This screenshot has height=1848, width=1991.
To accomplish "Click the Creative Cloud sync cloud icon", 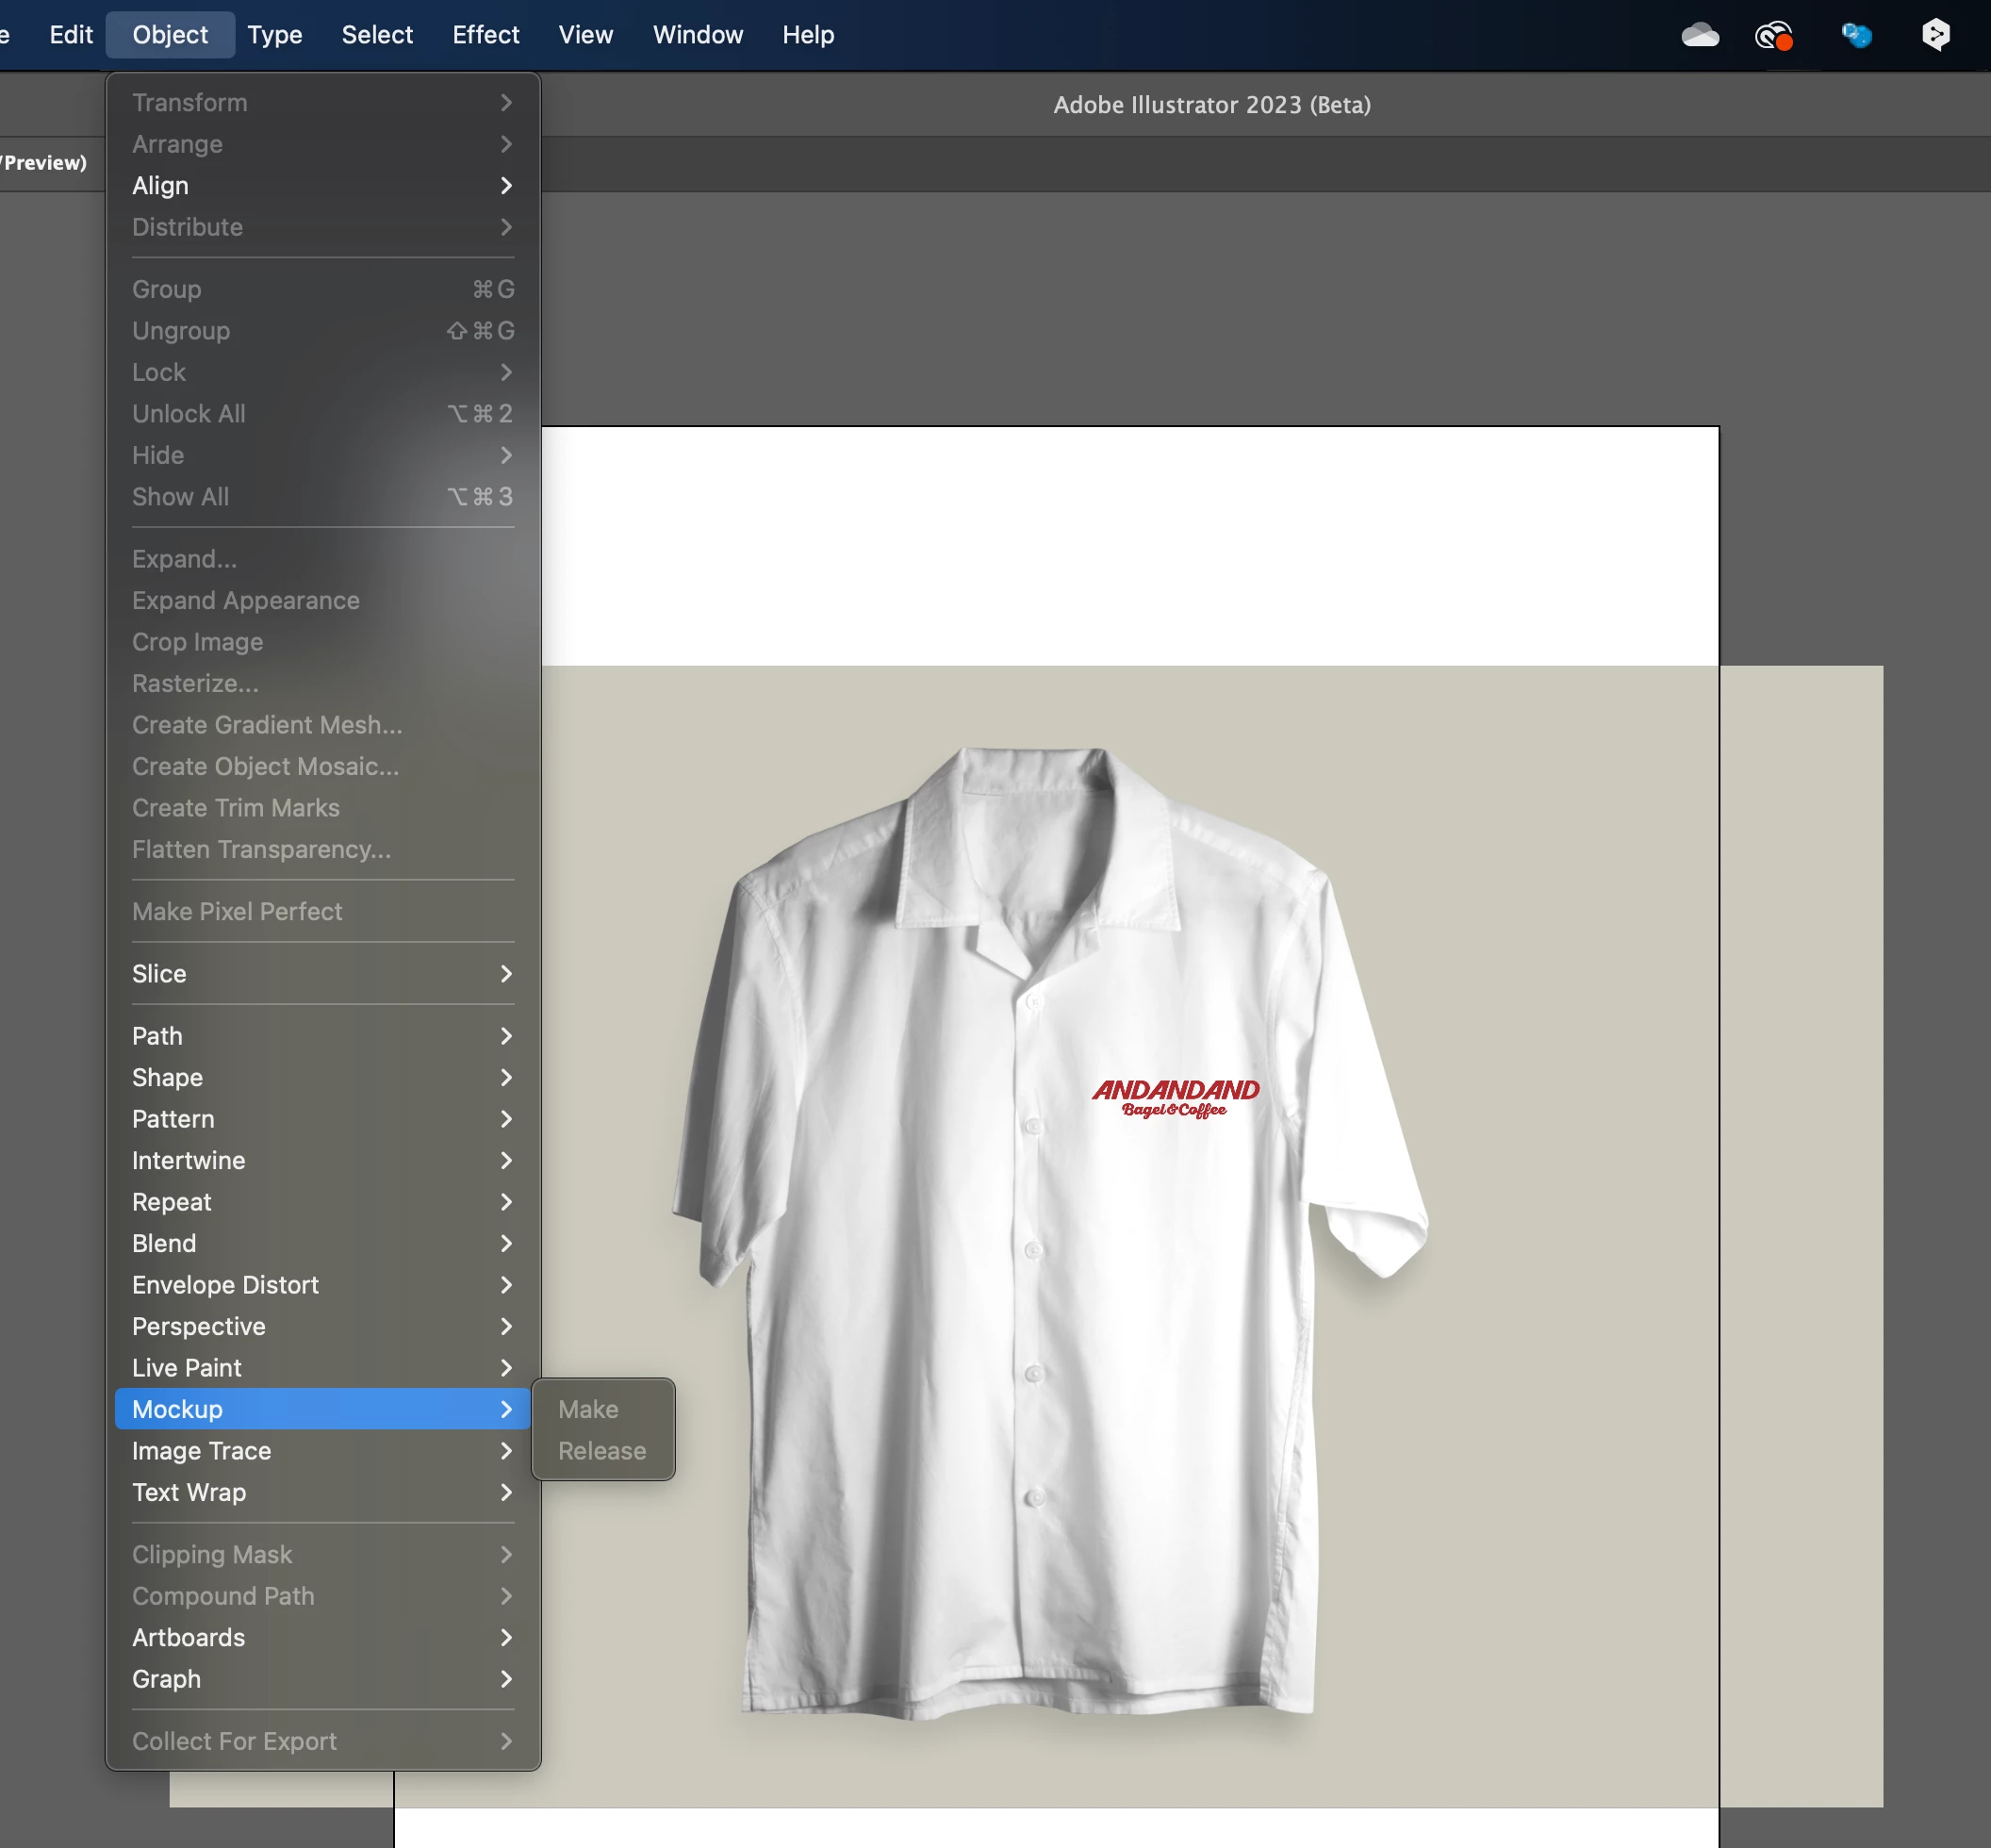I will 1699,36.
